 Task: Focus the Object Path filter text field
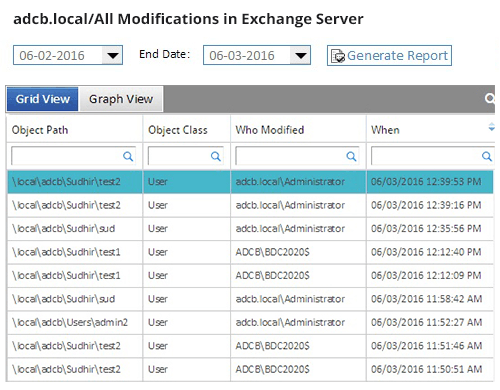(73, 156)
